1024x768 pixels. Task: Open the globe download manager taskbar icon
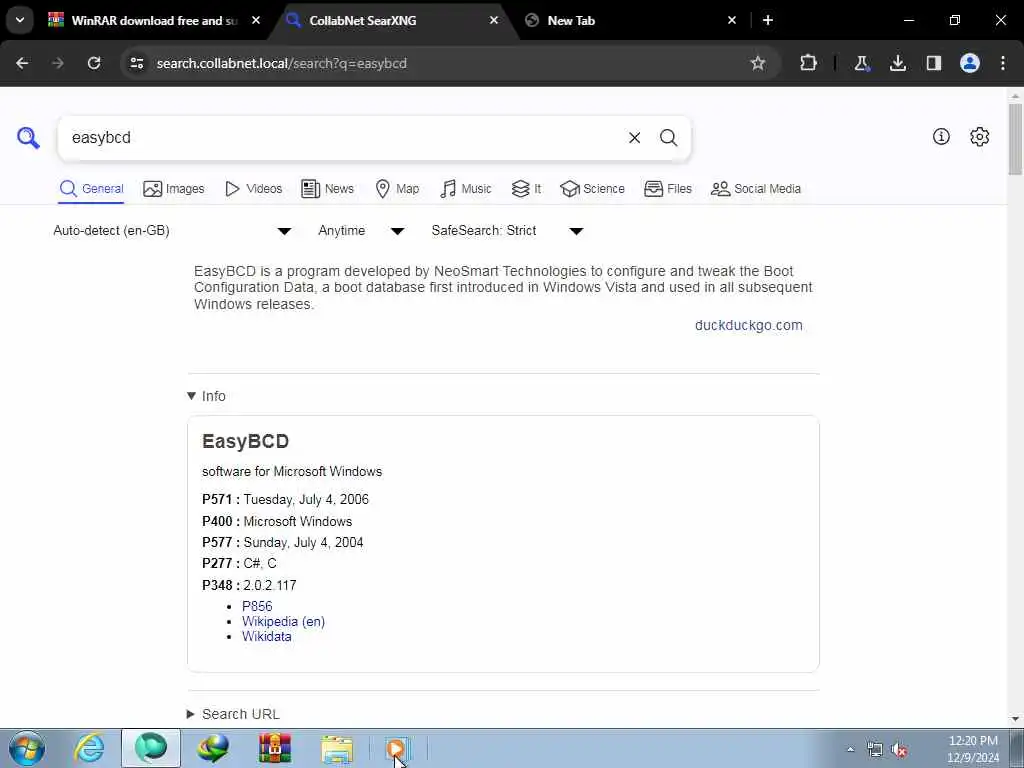(x=213, y=748)
